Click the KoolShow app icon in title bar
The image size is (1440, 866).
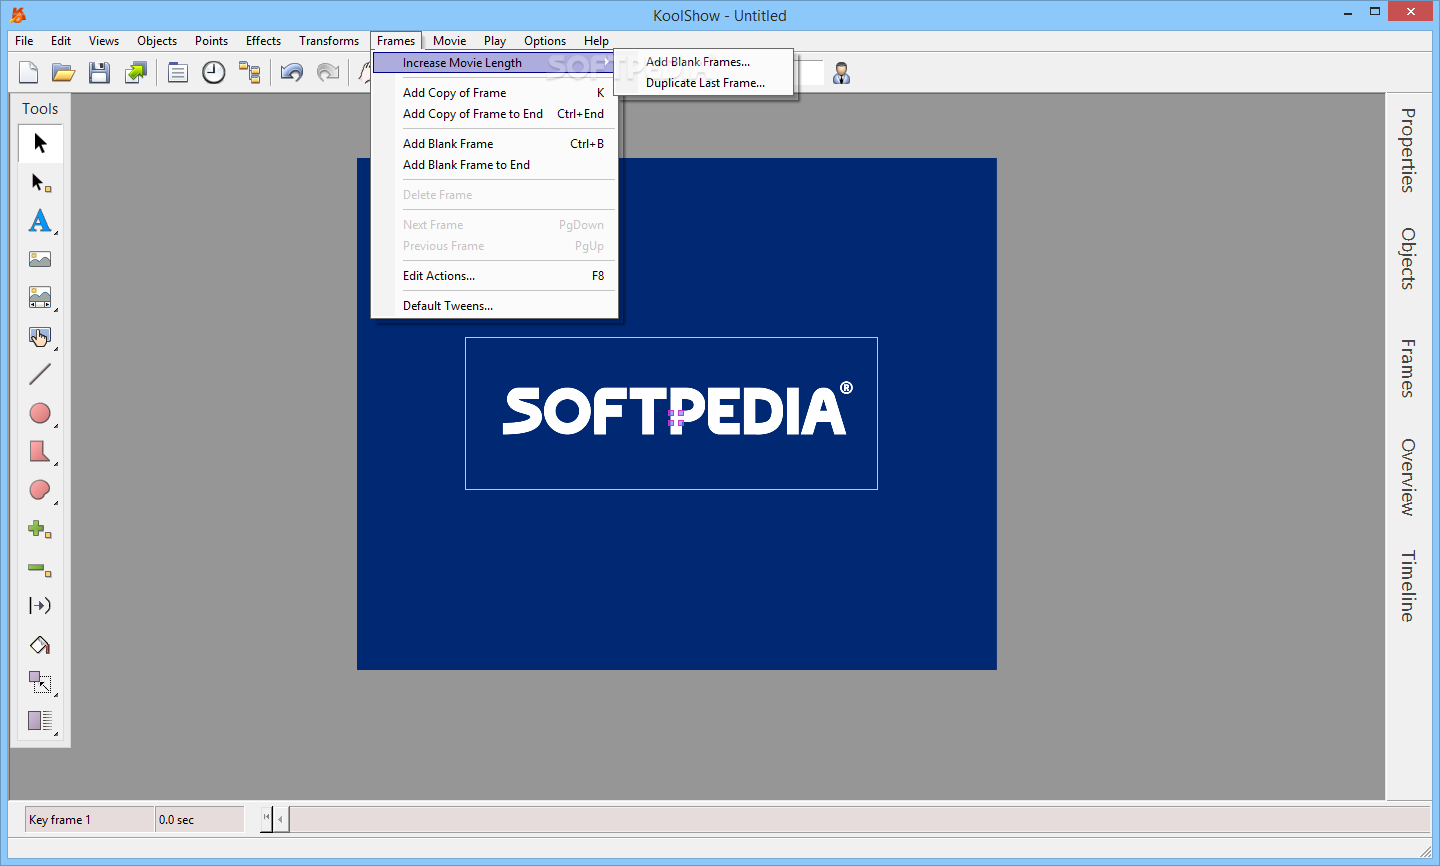tap(18, 15)
